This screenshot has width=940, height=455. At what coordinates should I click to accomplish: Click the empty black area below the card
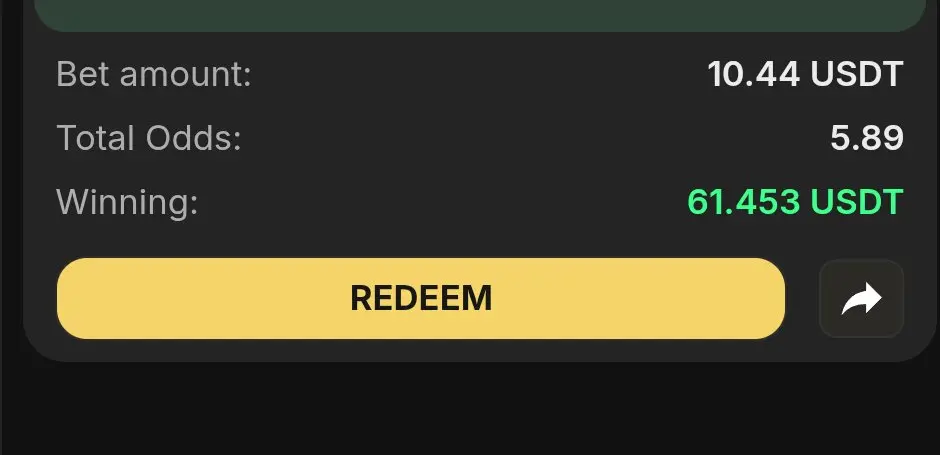[470, 411]
